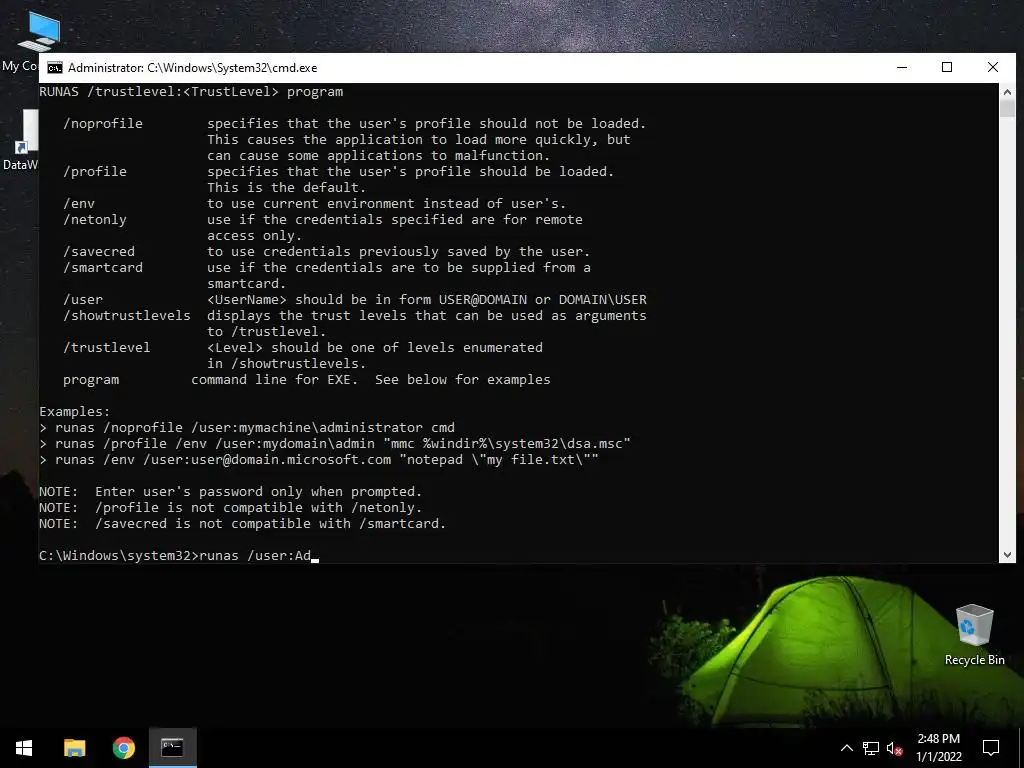The height and width of the screenshot is (768, 1024).
Task: Click the 'RUNAS /trustlevel:<TrustLevel> program' line
Action: (x=191, y=91)
